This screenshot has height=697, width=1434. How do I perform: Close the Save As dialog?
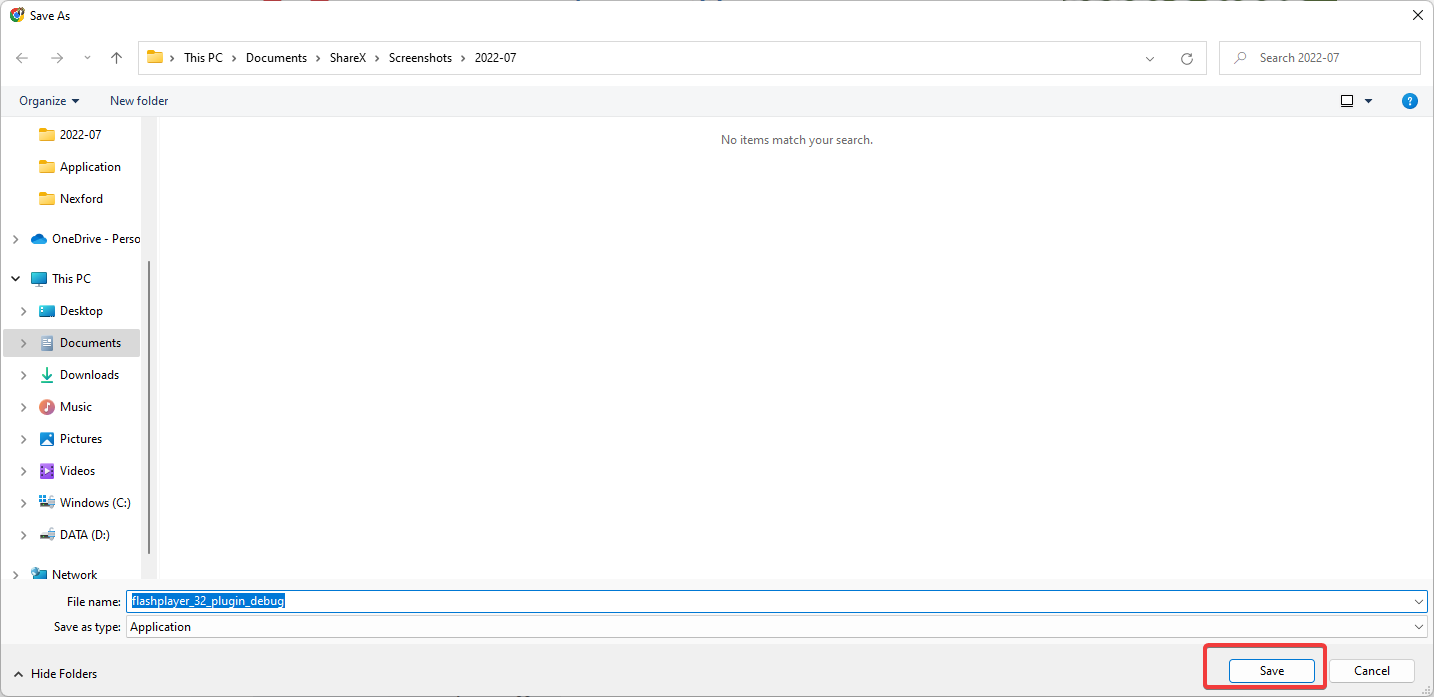1417,15
